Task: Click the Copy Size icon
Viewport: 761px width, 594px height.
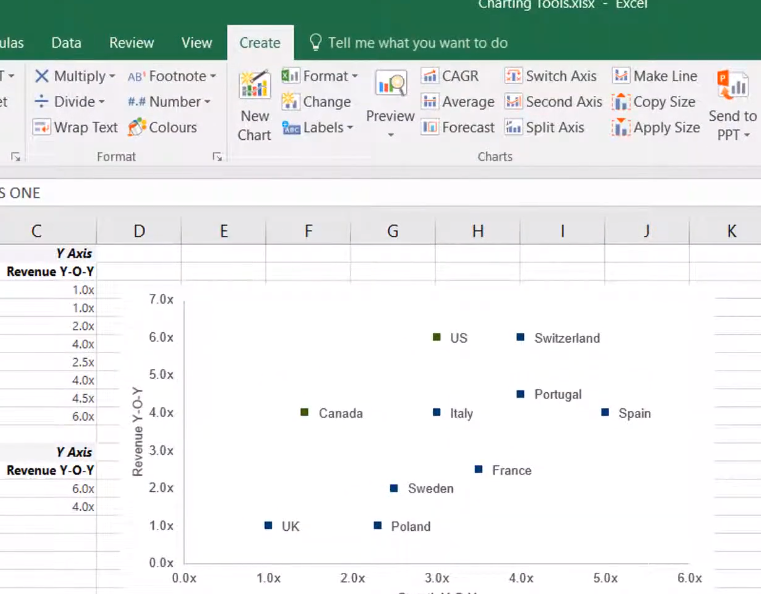Action: click(x=621, y=102)
